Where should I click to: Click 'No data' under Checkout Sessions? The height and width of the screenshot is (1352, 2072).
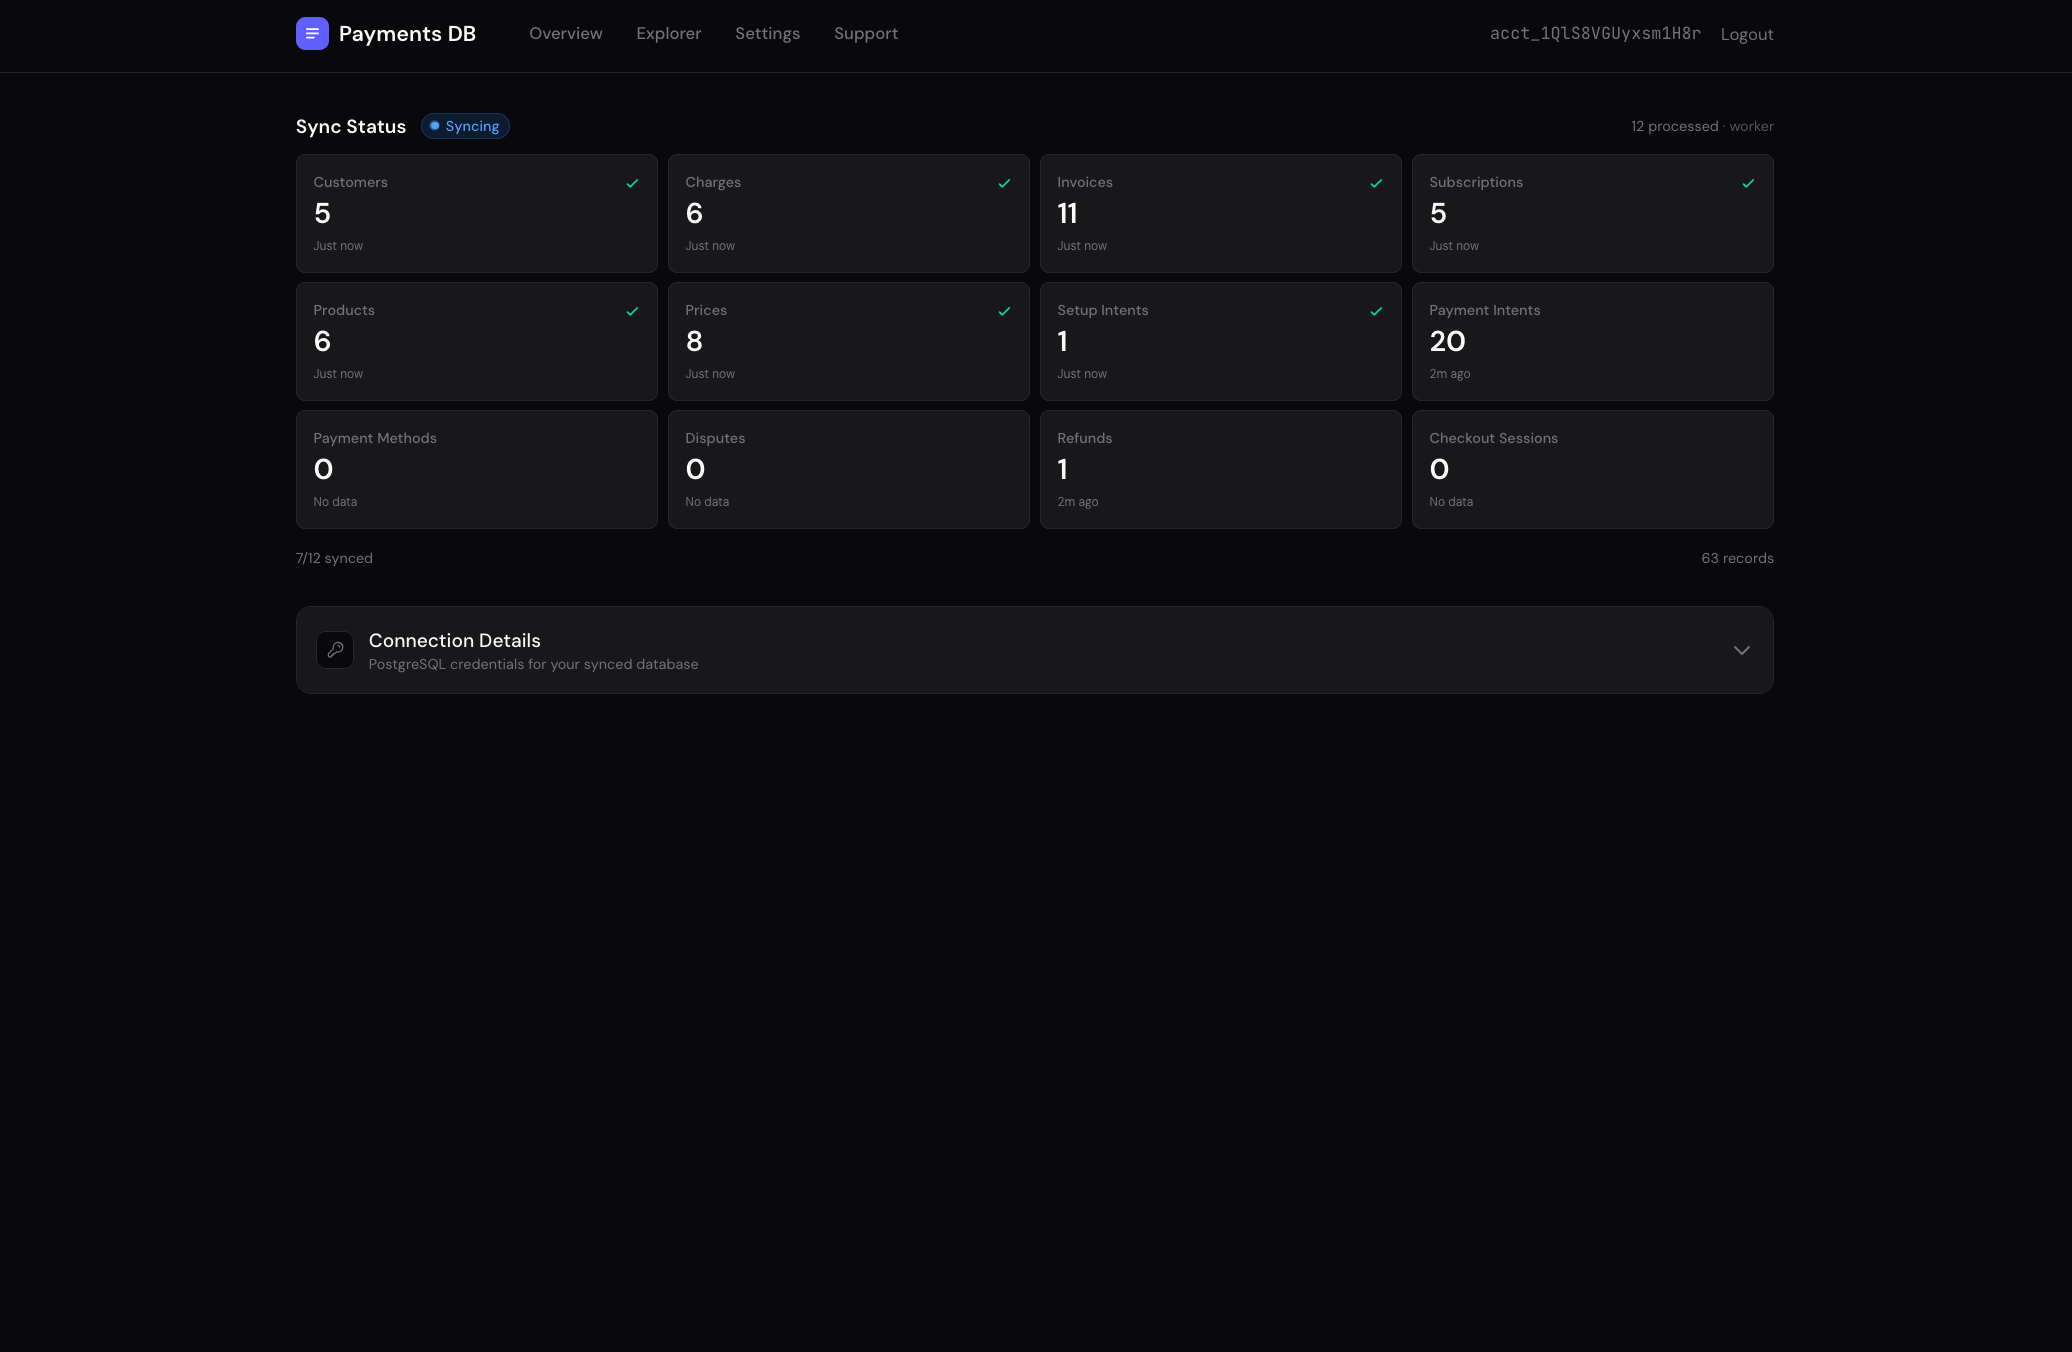pos(1451,502)
